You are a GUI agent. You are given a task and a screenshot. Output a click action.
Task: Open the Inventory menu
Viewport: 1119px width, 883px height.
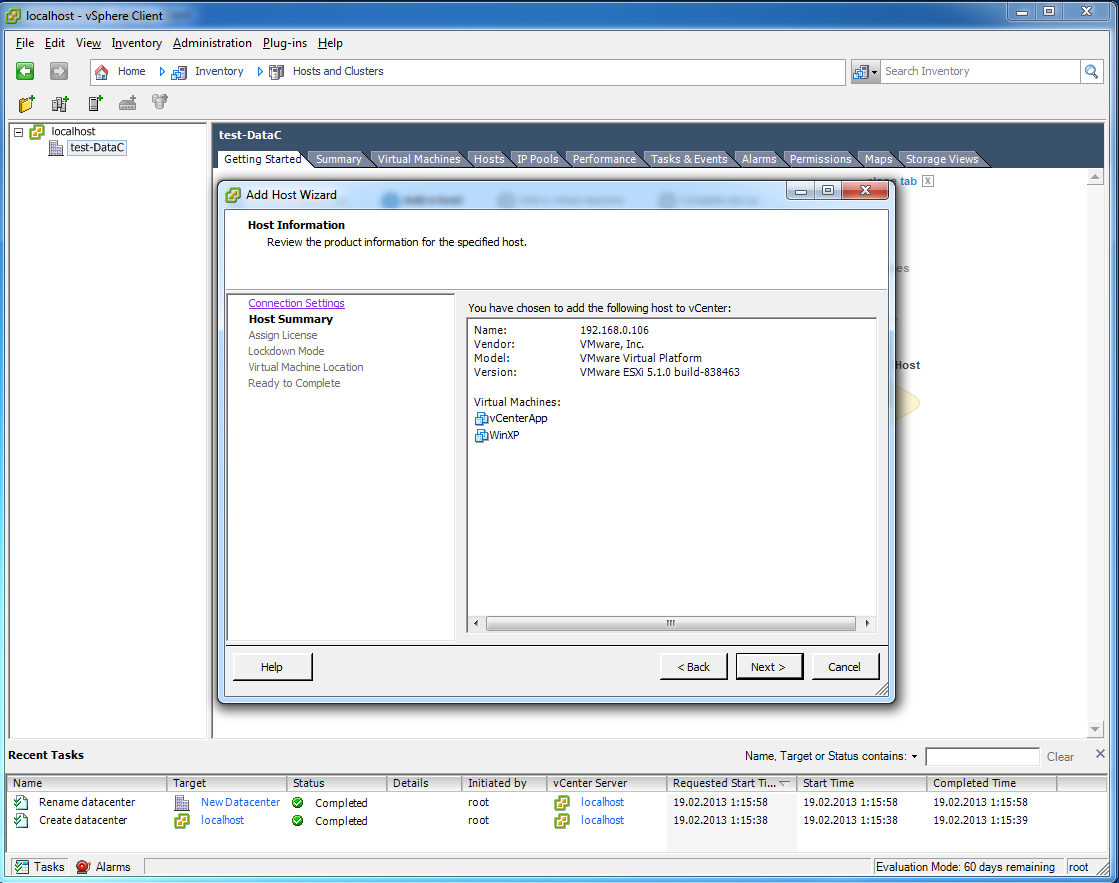point(136,43)
